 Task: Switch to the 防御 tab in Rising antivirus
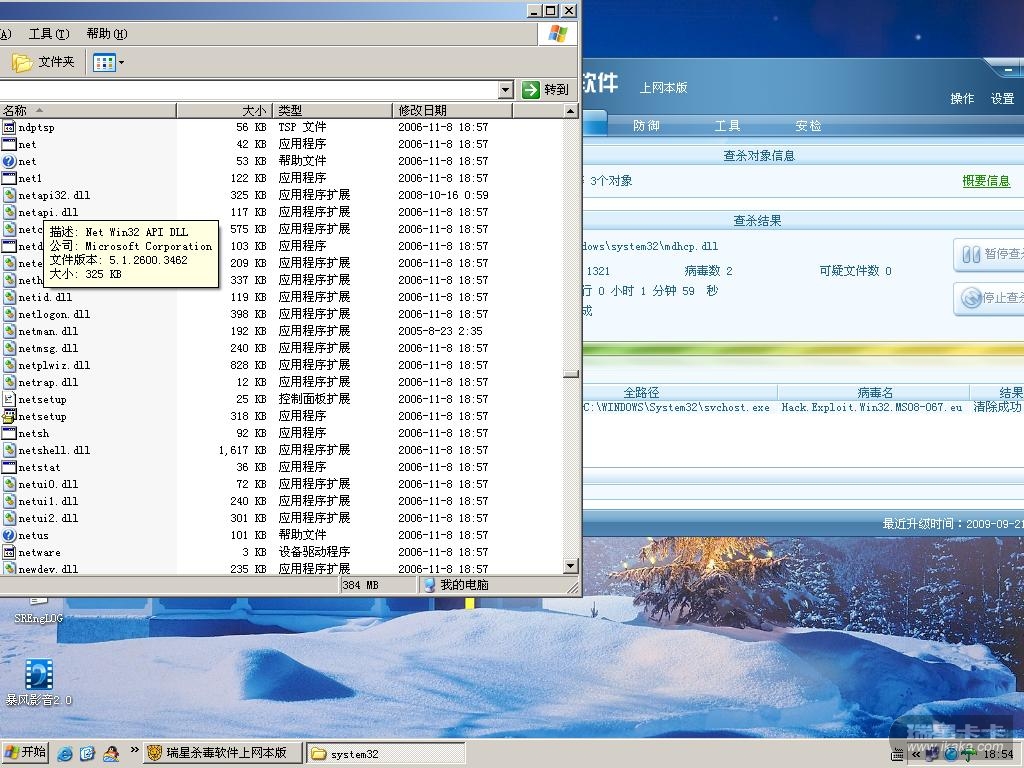coord(646,125)
